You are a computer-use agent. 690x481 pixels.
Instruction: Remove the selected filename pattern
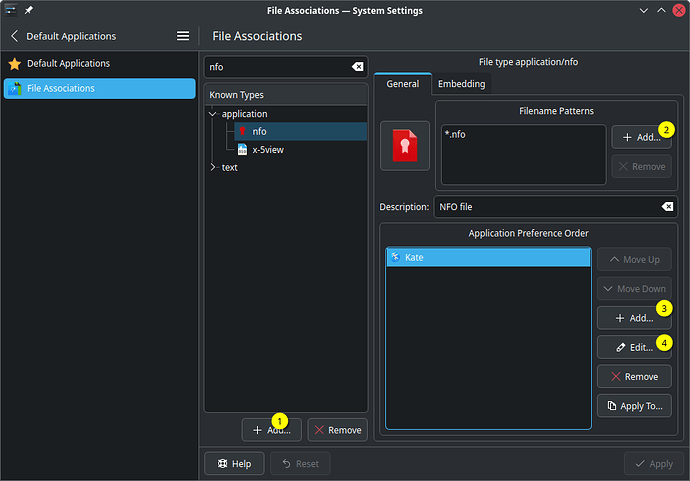pos(641,167)
